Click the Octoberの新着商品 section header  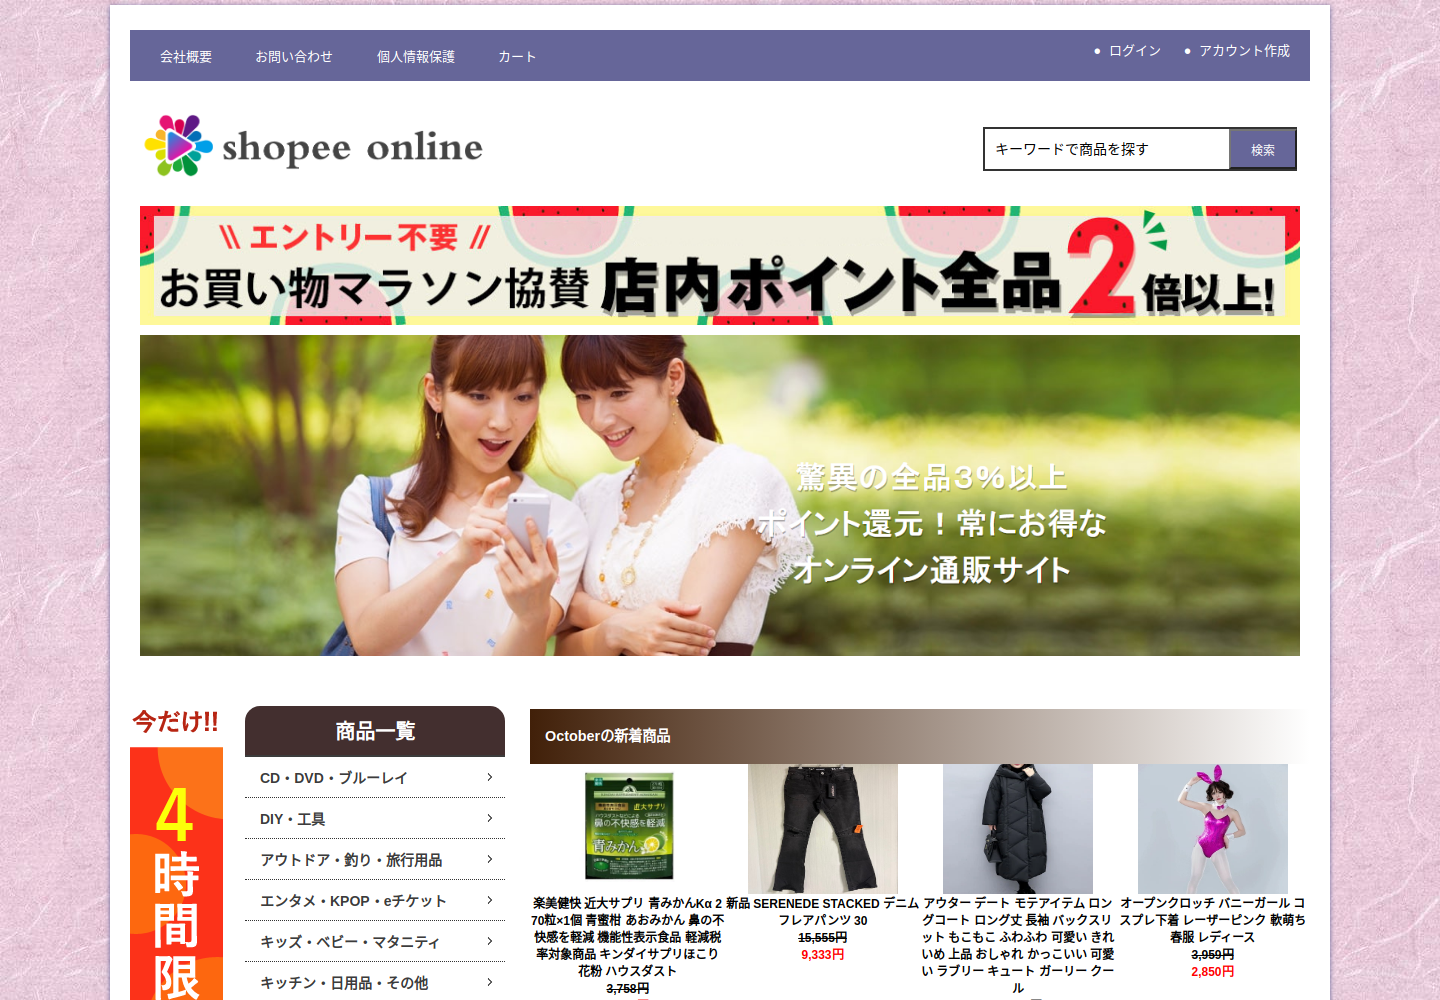click(918, 736)
